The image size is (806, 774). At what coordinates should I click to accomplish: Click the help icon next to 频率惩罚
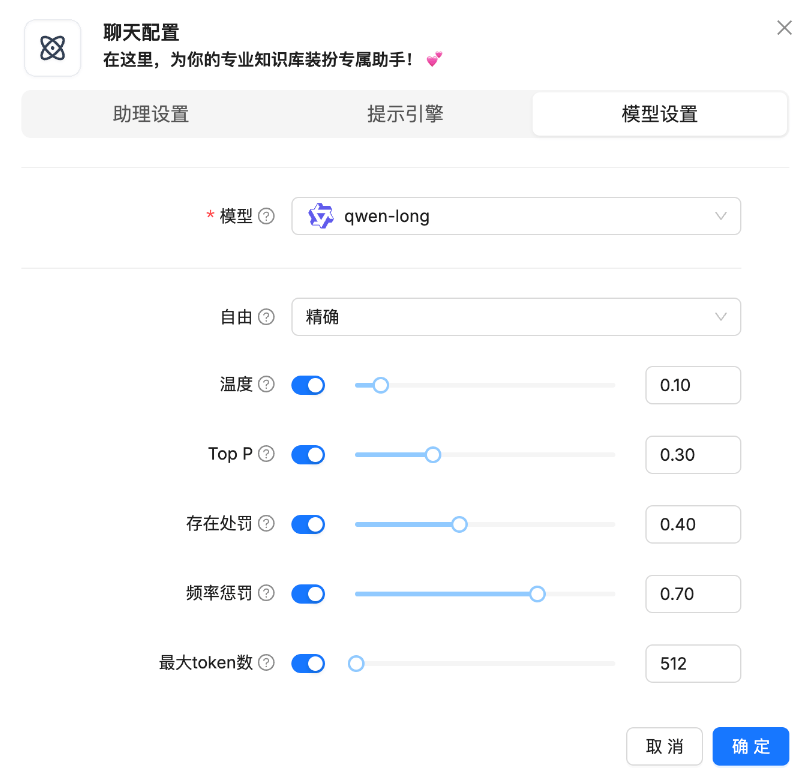coord(266,593)
